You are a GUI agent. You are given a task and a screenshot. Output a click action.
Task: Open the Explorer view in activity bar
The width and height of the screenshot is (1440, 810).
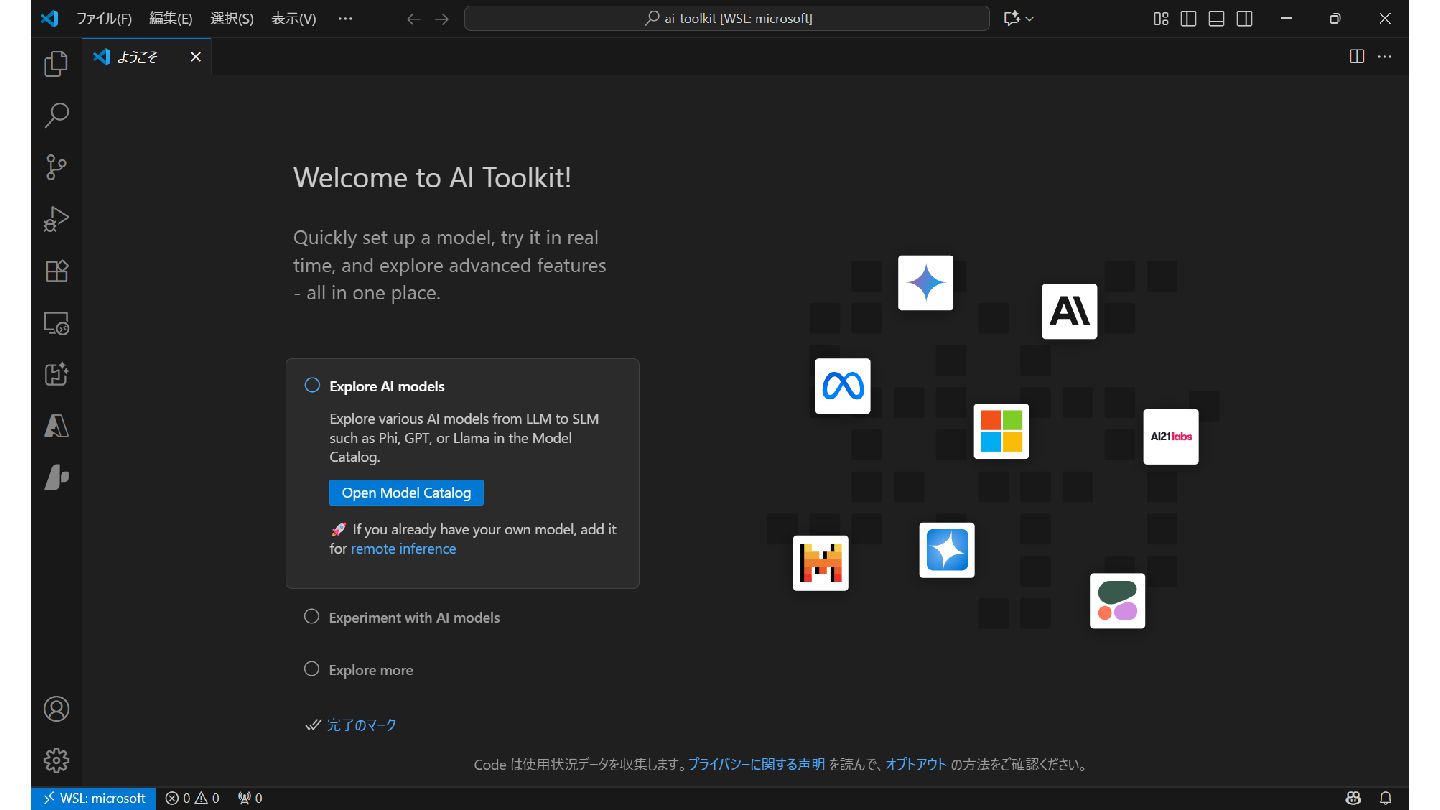point(56,64)
